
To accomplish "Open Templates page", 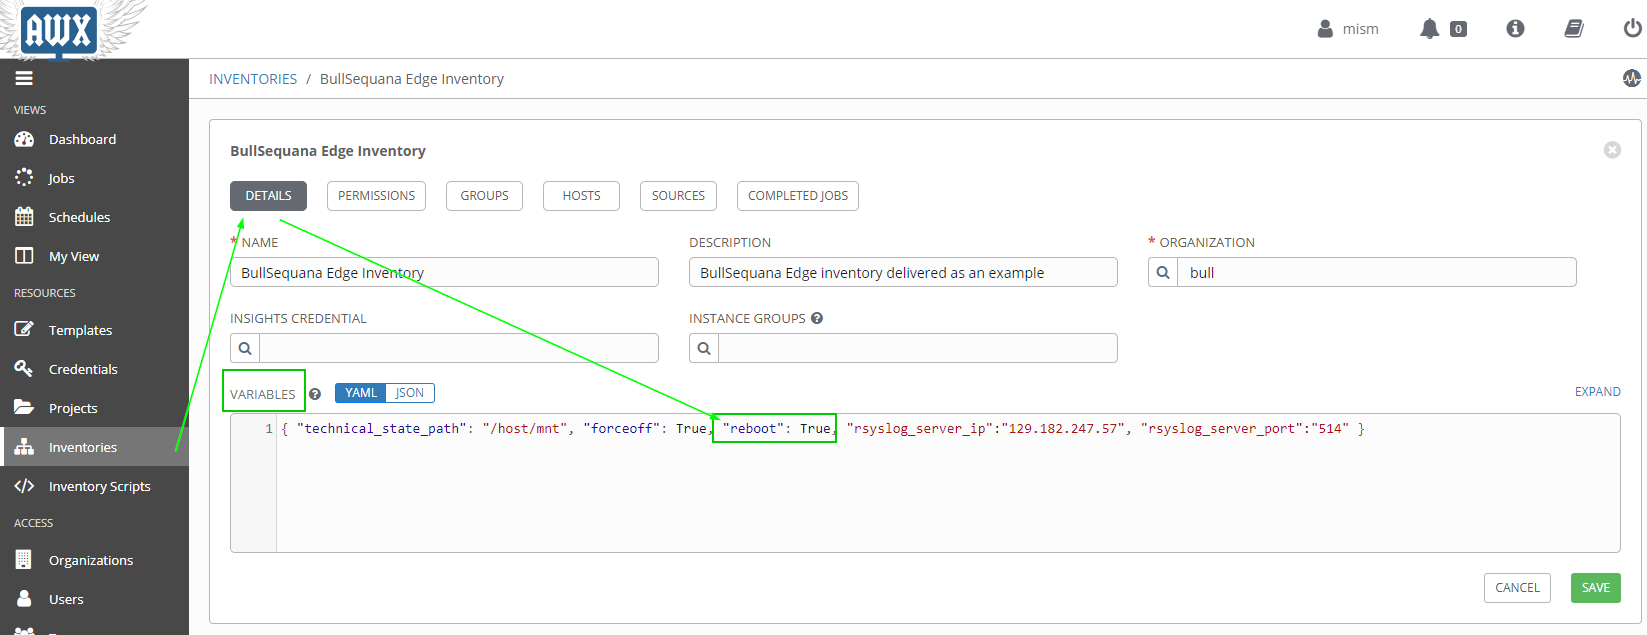I will [80, 330].
